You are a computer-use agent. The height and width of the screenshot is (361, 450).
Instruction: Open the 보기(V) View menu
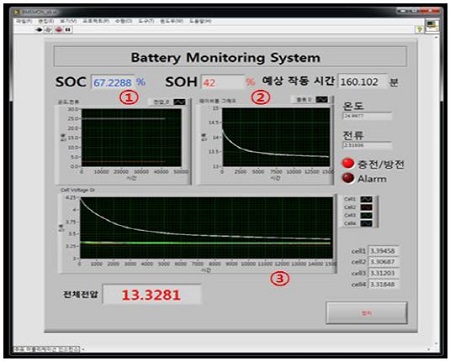coord(68,21)
